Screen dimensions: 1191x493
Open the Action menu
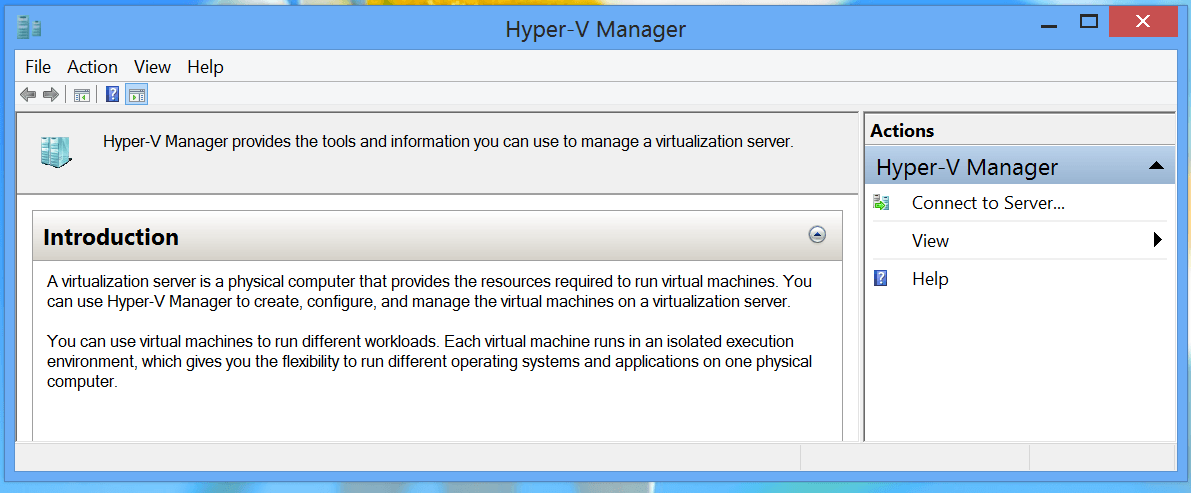coord(93,67)
